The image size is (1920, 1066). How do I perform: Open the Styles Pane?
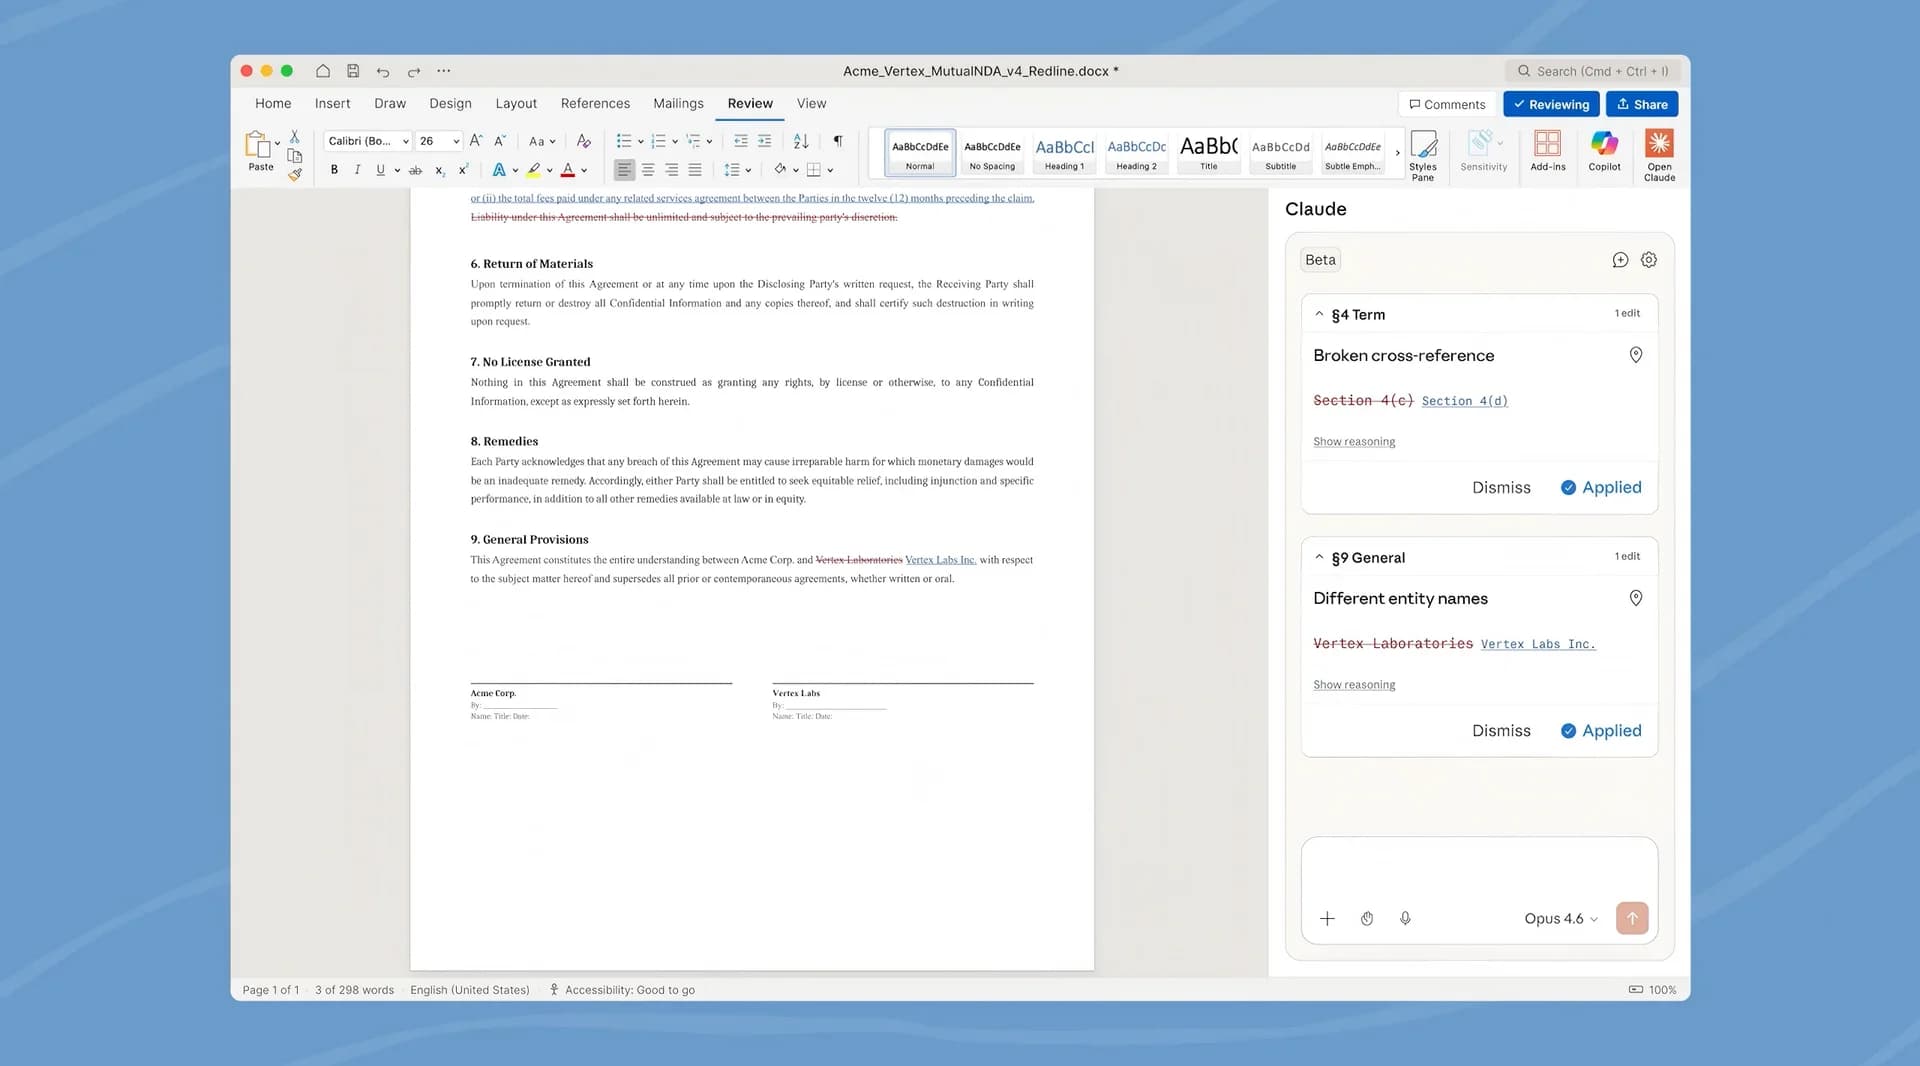[x=1423, y=152]
